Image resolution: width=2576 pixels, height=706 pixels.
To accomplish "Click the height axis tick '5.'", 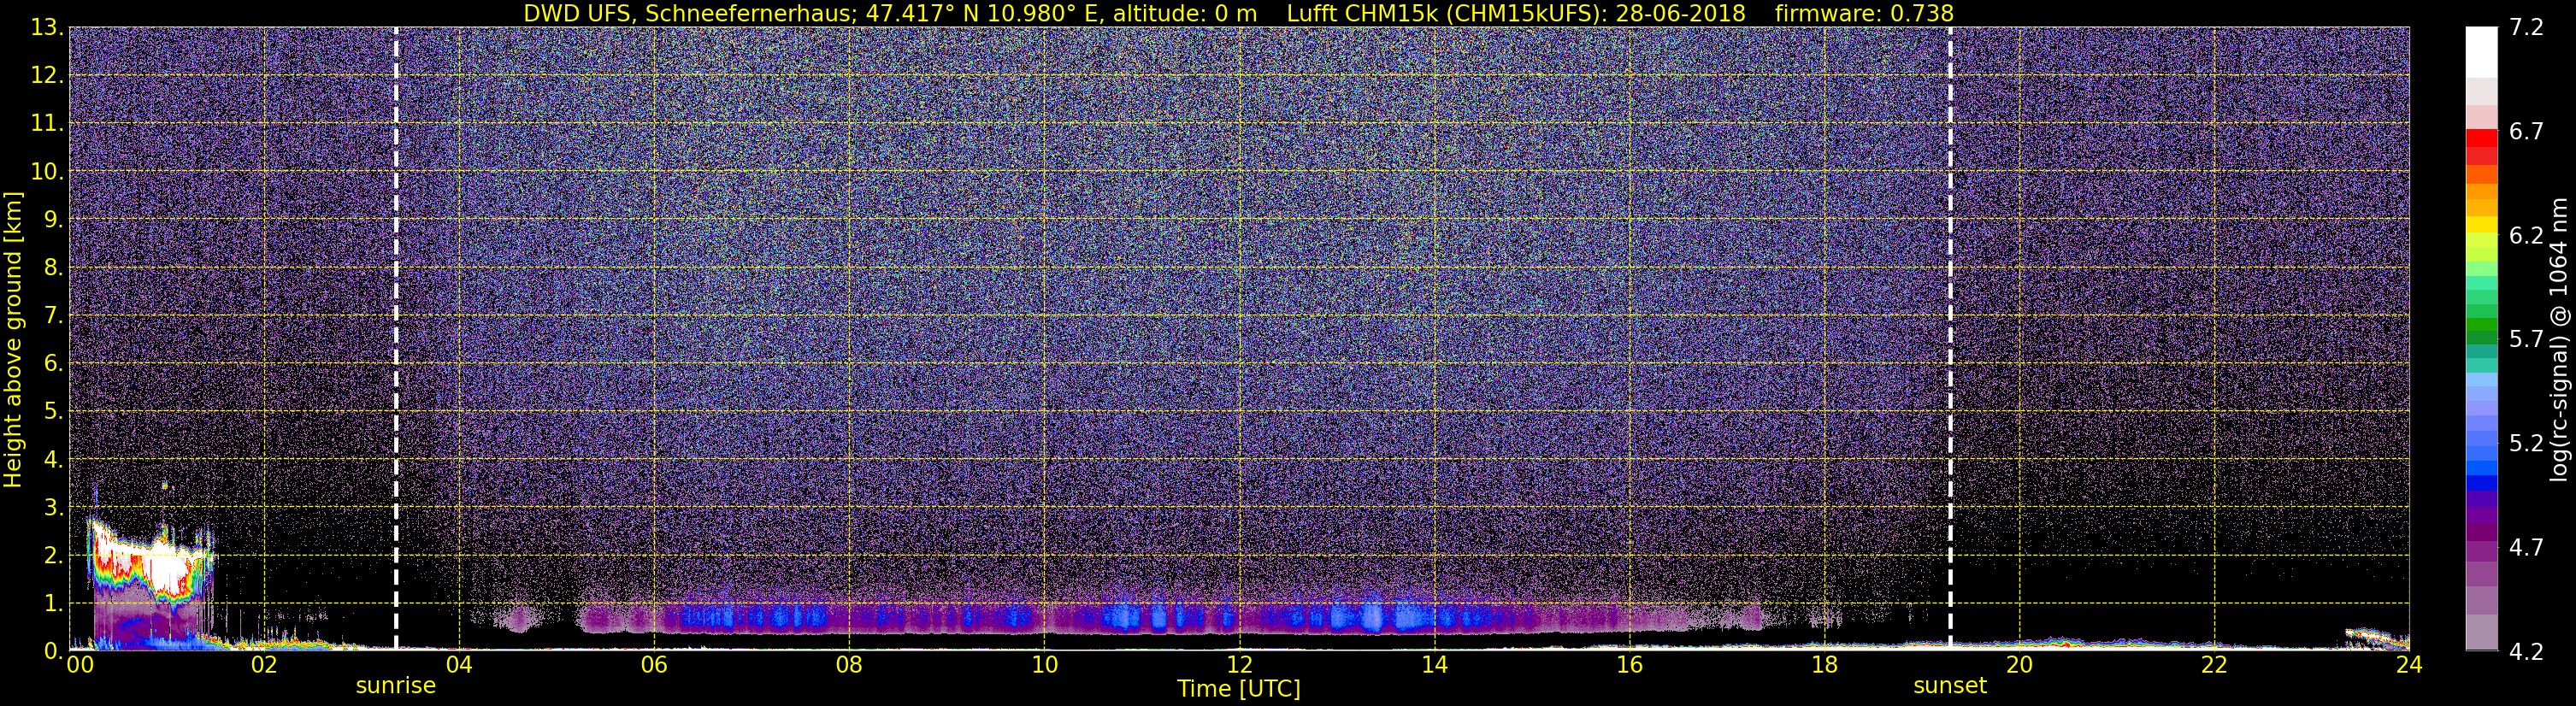I will point(54,412).
